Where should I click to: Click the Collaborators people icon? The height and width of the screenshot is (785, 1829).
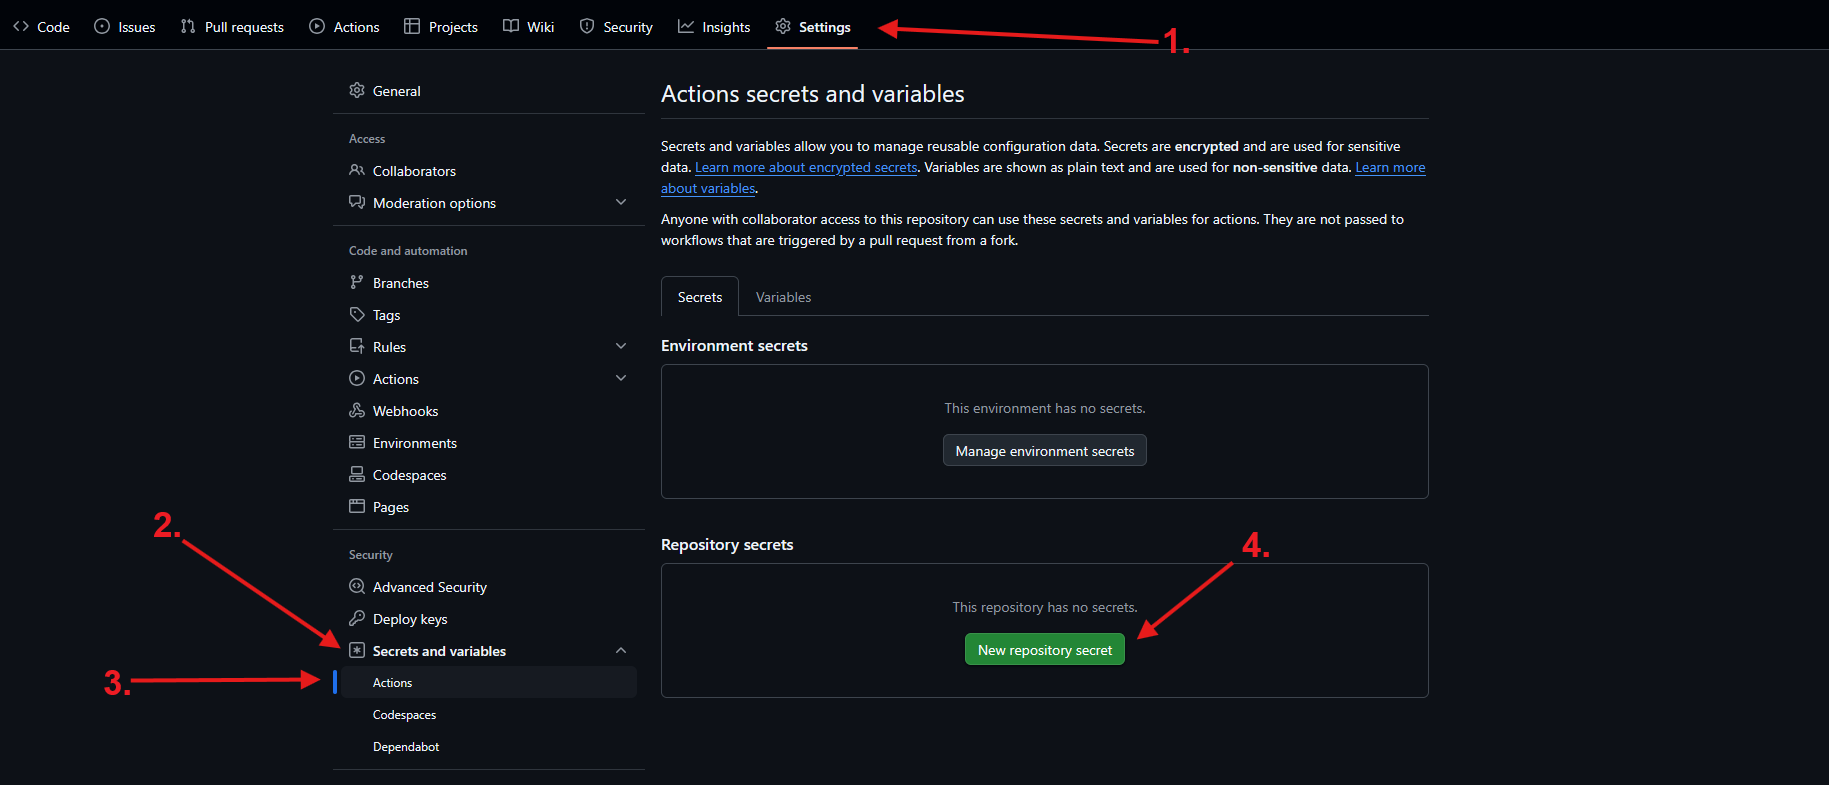(357, 170)
